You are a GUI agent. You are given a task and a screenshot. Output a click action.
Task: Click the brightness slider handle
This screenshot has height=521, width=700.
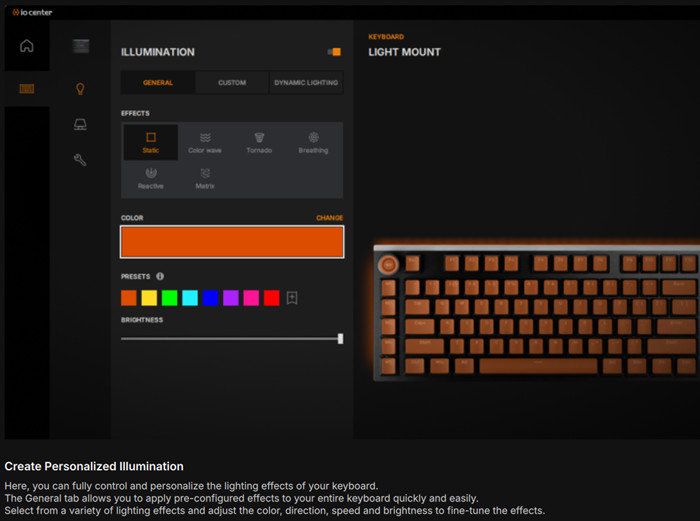click(x=341, y=338)
